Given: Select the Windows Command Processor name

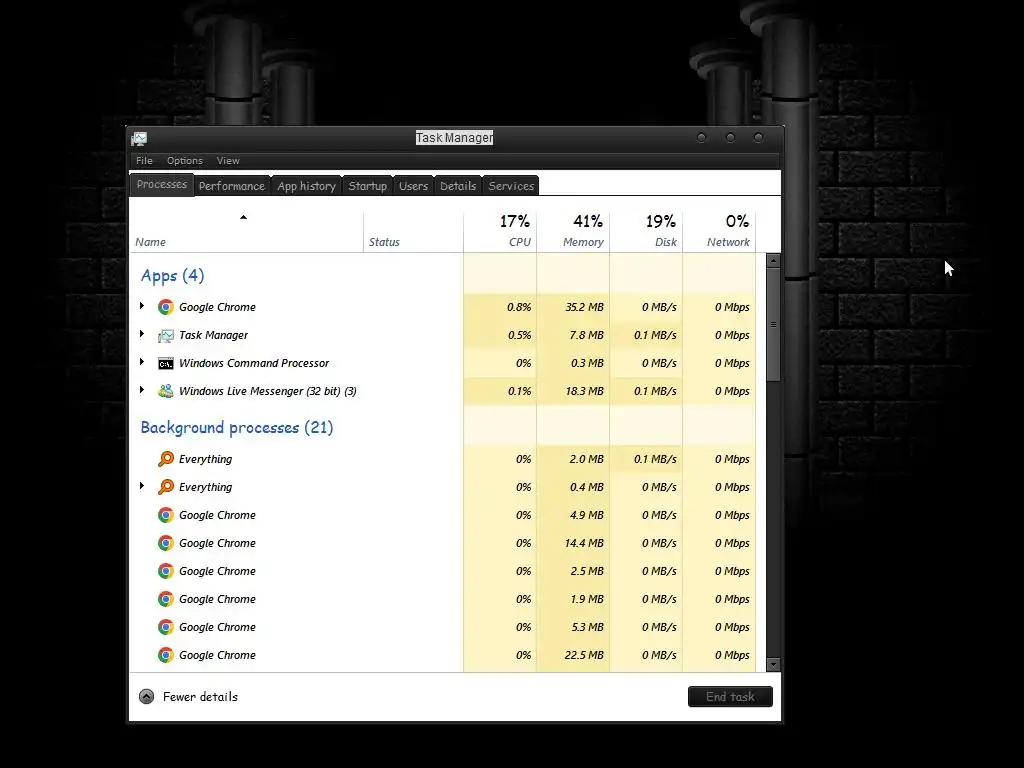Looking at the screenshot, I should tap(254, 363).
